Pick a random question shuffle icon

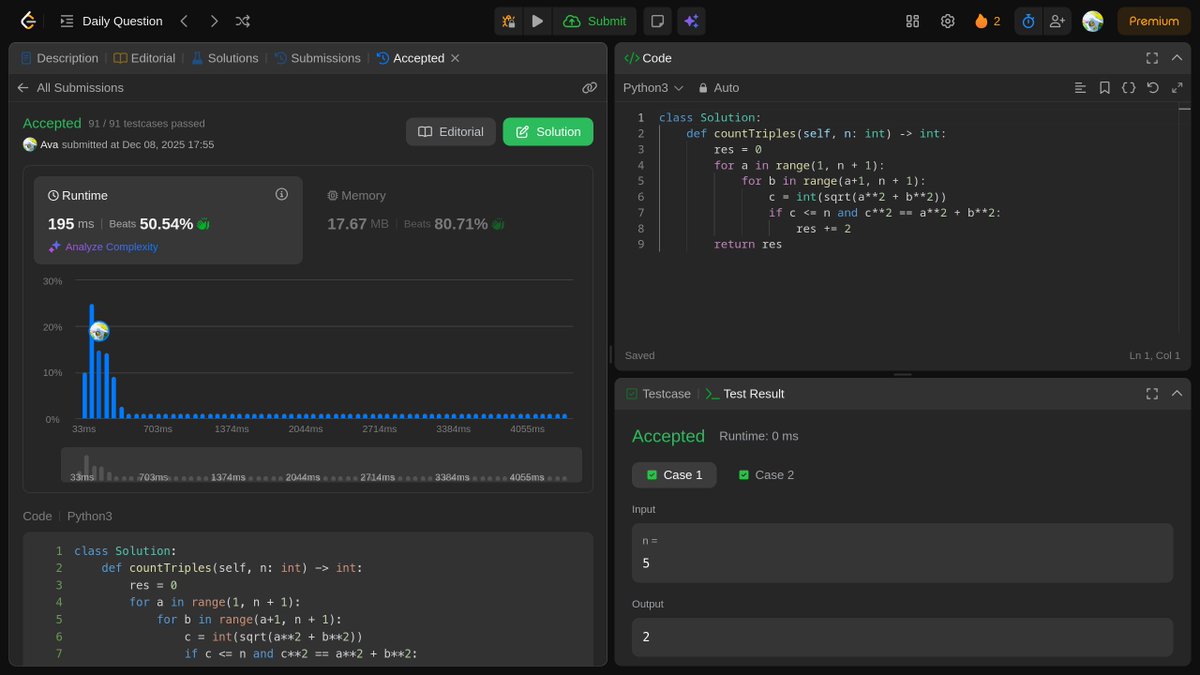[x=243, y=21]
